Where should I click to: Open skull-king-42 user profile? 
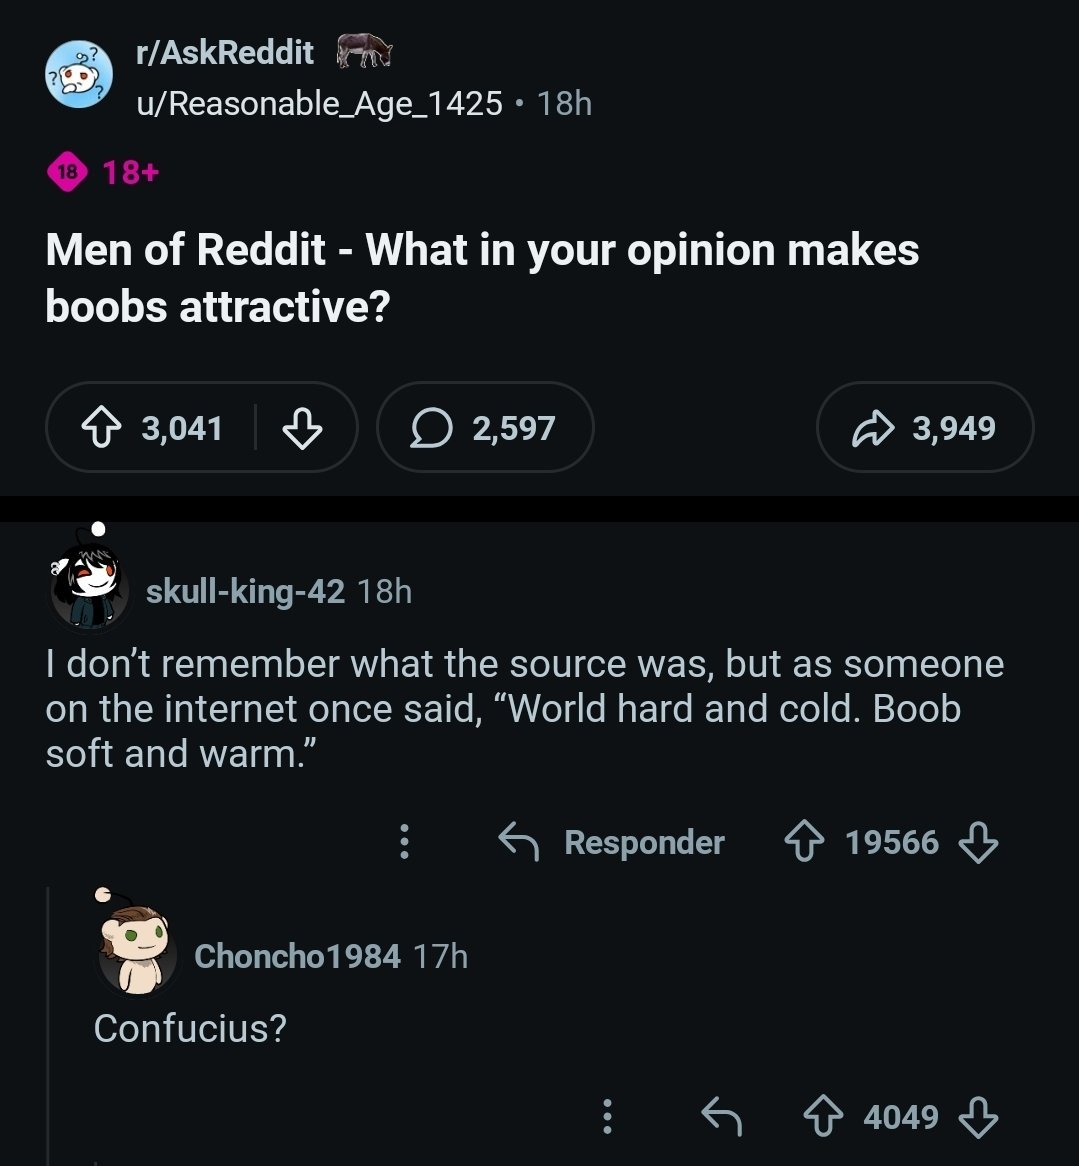point(245,591)
